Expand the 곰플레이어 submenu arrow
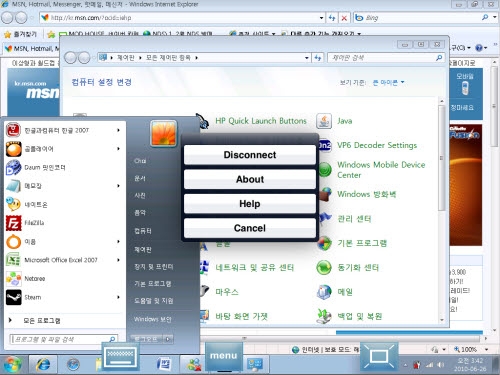Image resolution: width=500 pixels, height=375 pixels. [x=118, y=149]
